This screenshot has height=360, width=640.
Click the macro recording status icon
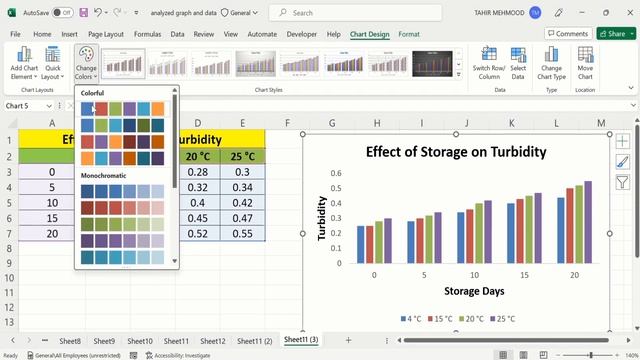point(133,356)
